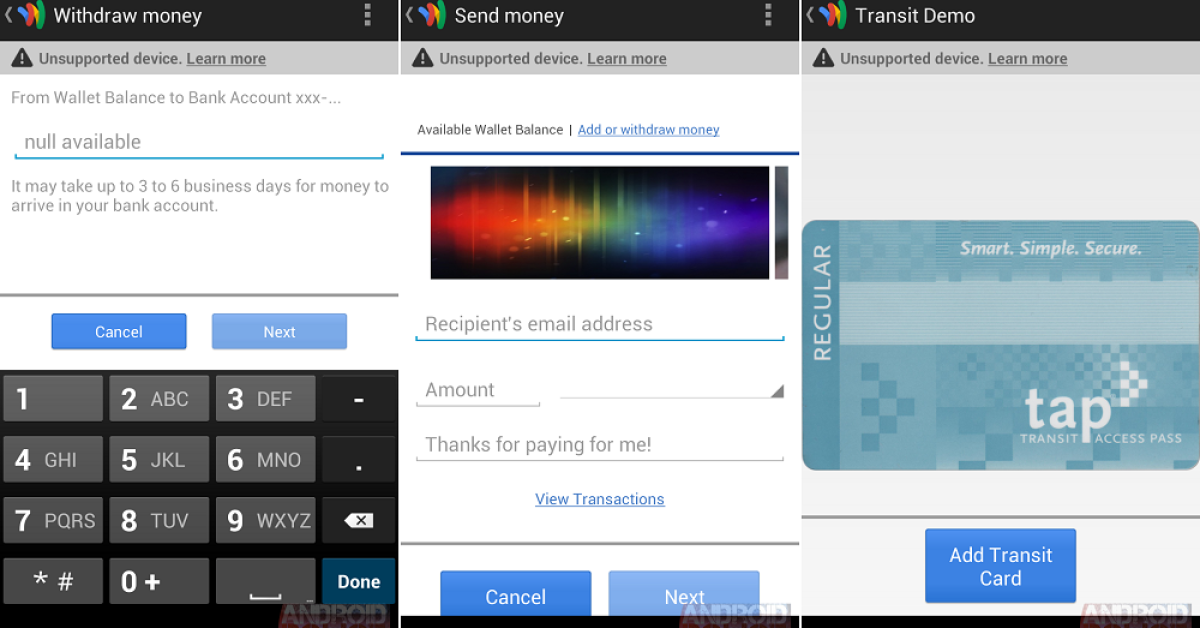This screenshot has width=1200, height=628.
Task: Click Add Transit Card button
Action: click(1000, 566)
